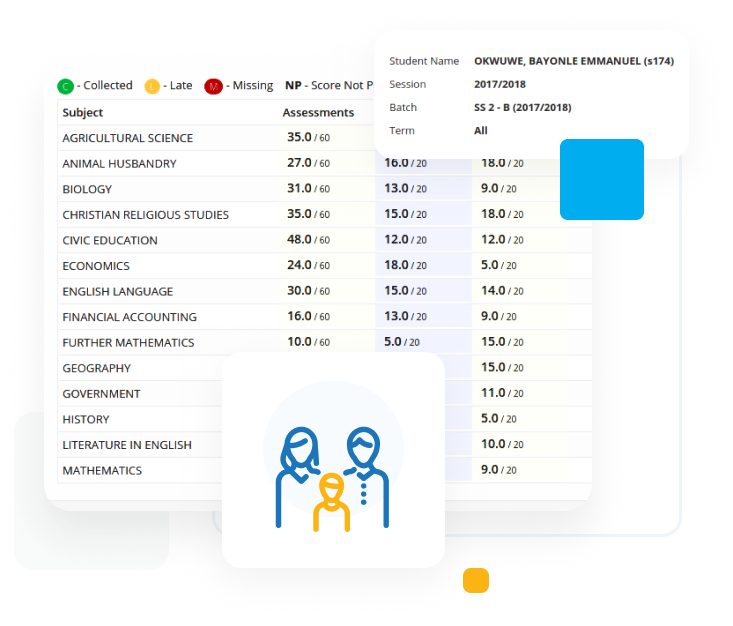Click student name OKWUWE, BAYONLE EMMANUEL (s174)
This screenshot has width=733, height=626.
pyautogui.click(x=574, y=61)
